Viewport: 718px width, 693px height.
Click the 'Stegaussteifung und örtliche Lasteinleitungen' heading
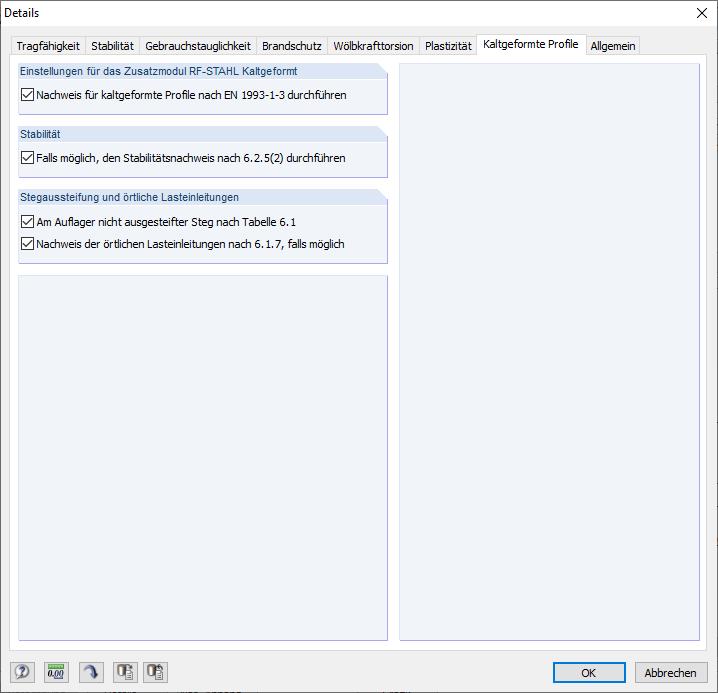coord(129,197)
